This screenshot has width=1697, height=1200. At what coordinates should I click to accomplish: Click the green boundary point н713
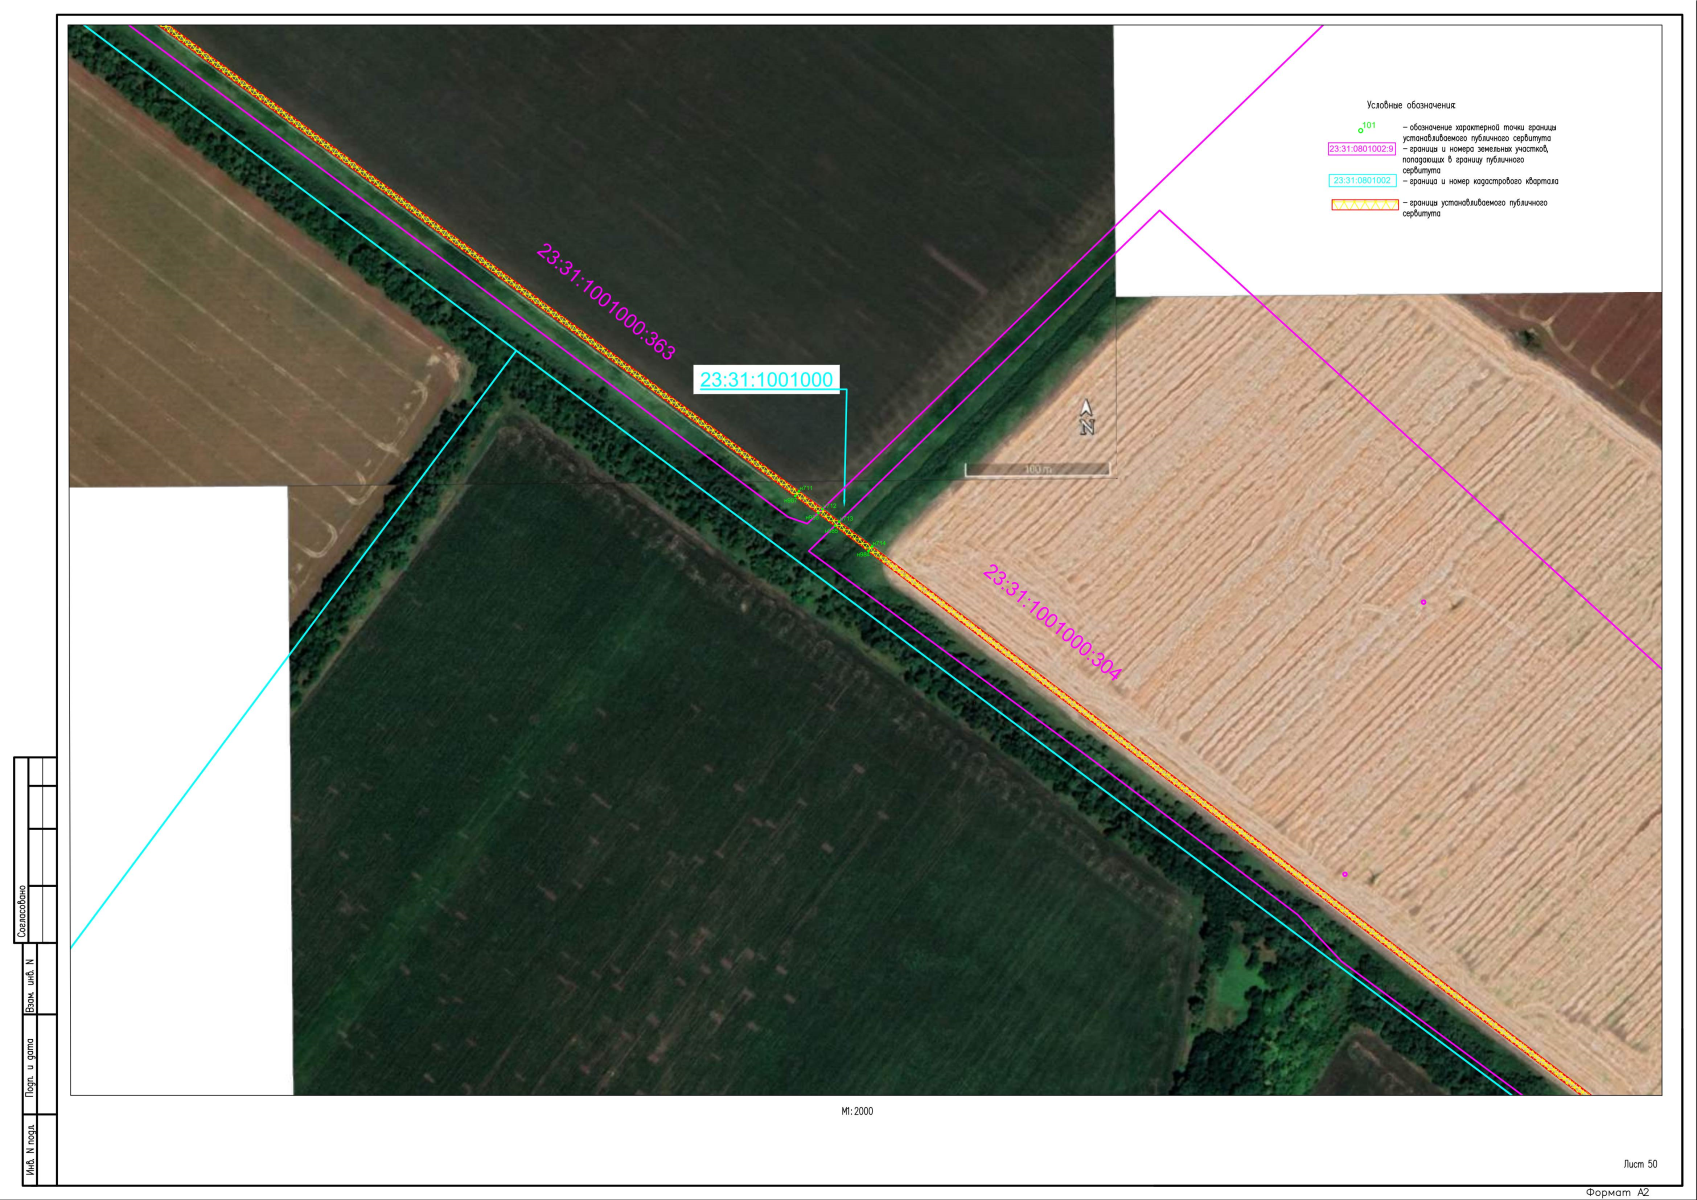point(841,521)
